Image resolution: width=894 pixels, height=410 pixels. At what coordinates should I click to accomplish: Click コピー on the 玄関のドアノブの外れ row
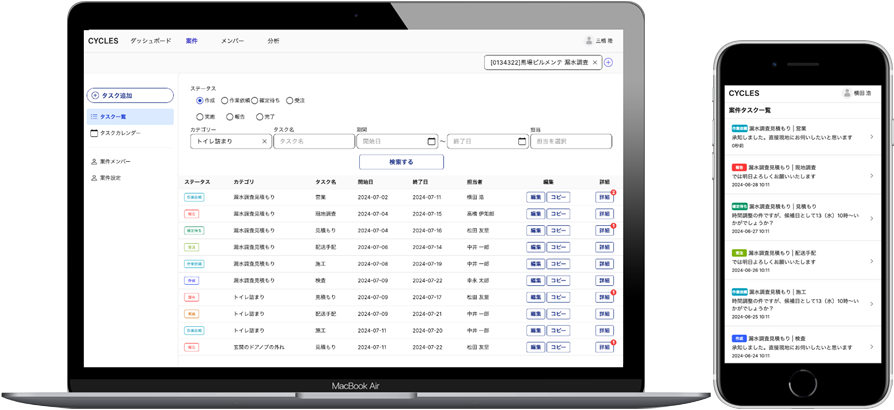point(558,347)
